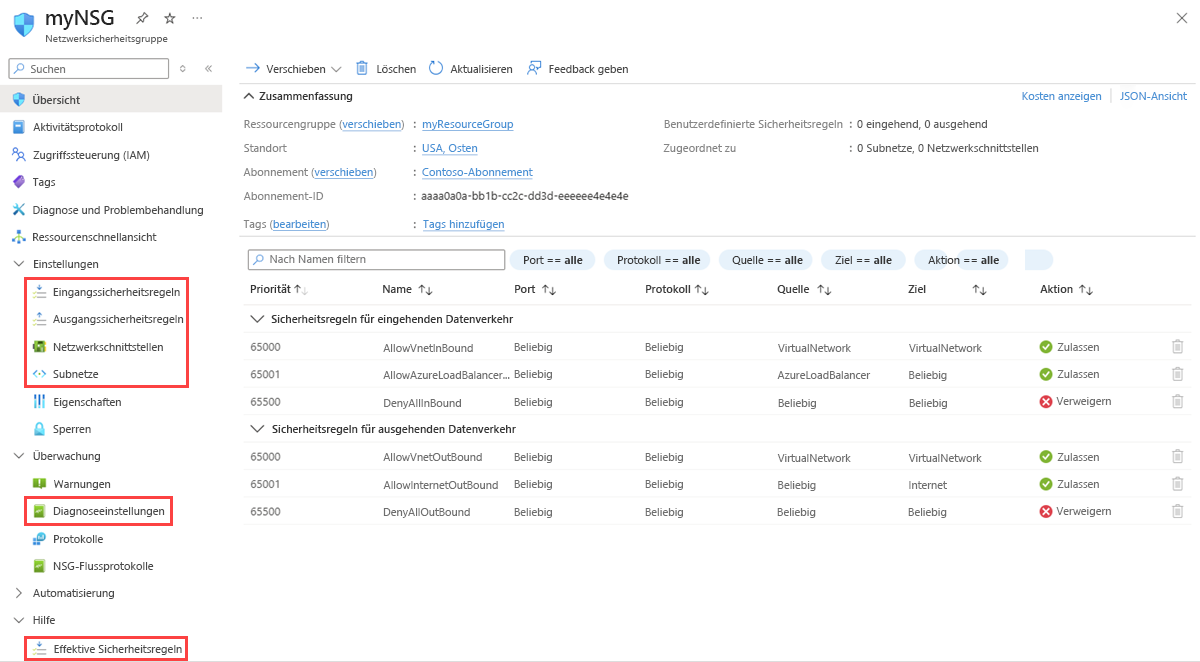This screenshot has width=1200, height=662.
Task: Pin myNSG using the pin icon
Action: tap(143, 19)
